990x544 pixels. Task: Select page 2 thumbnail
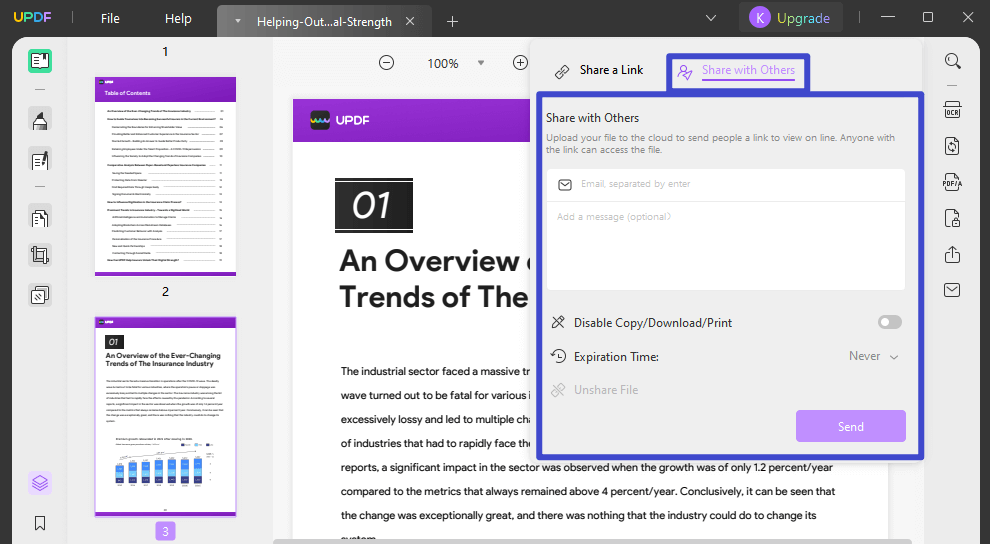tap(165, 417)
